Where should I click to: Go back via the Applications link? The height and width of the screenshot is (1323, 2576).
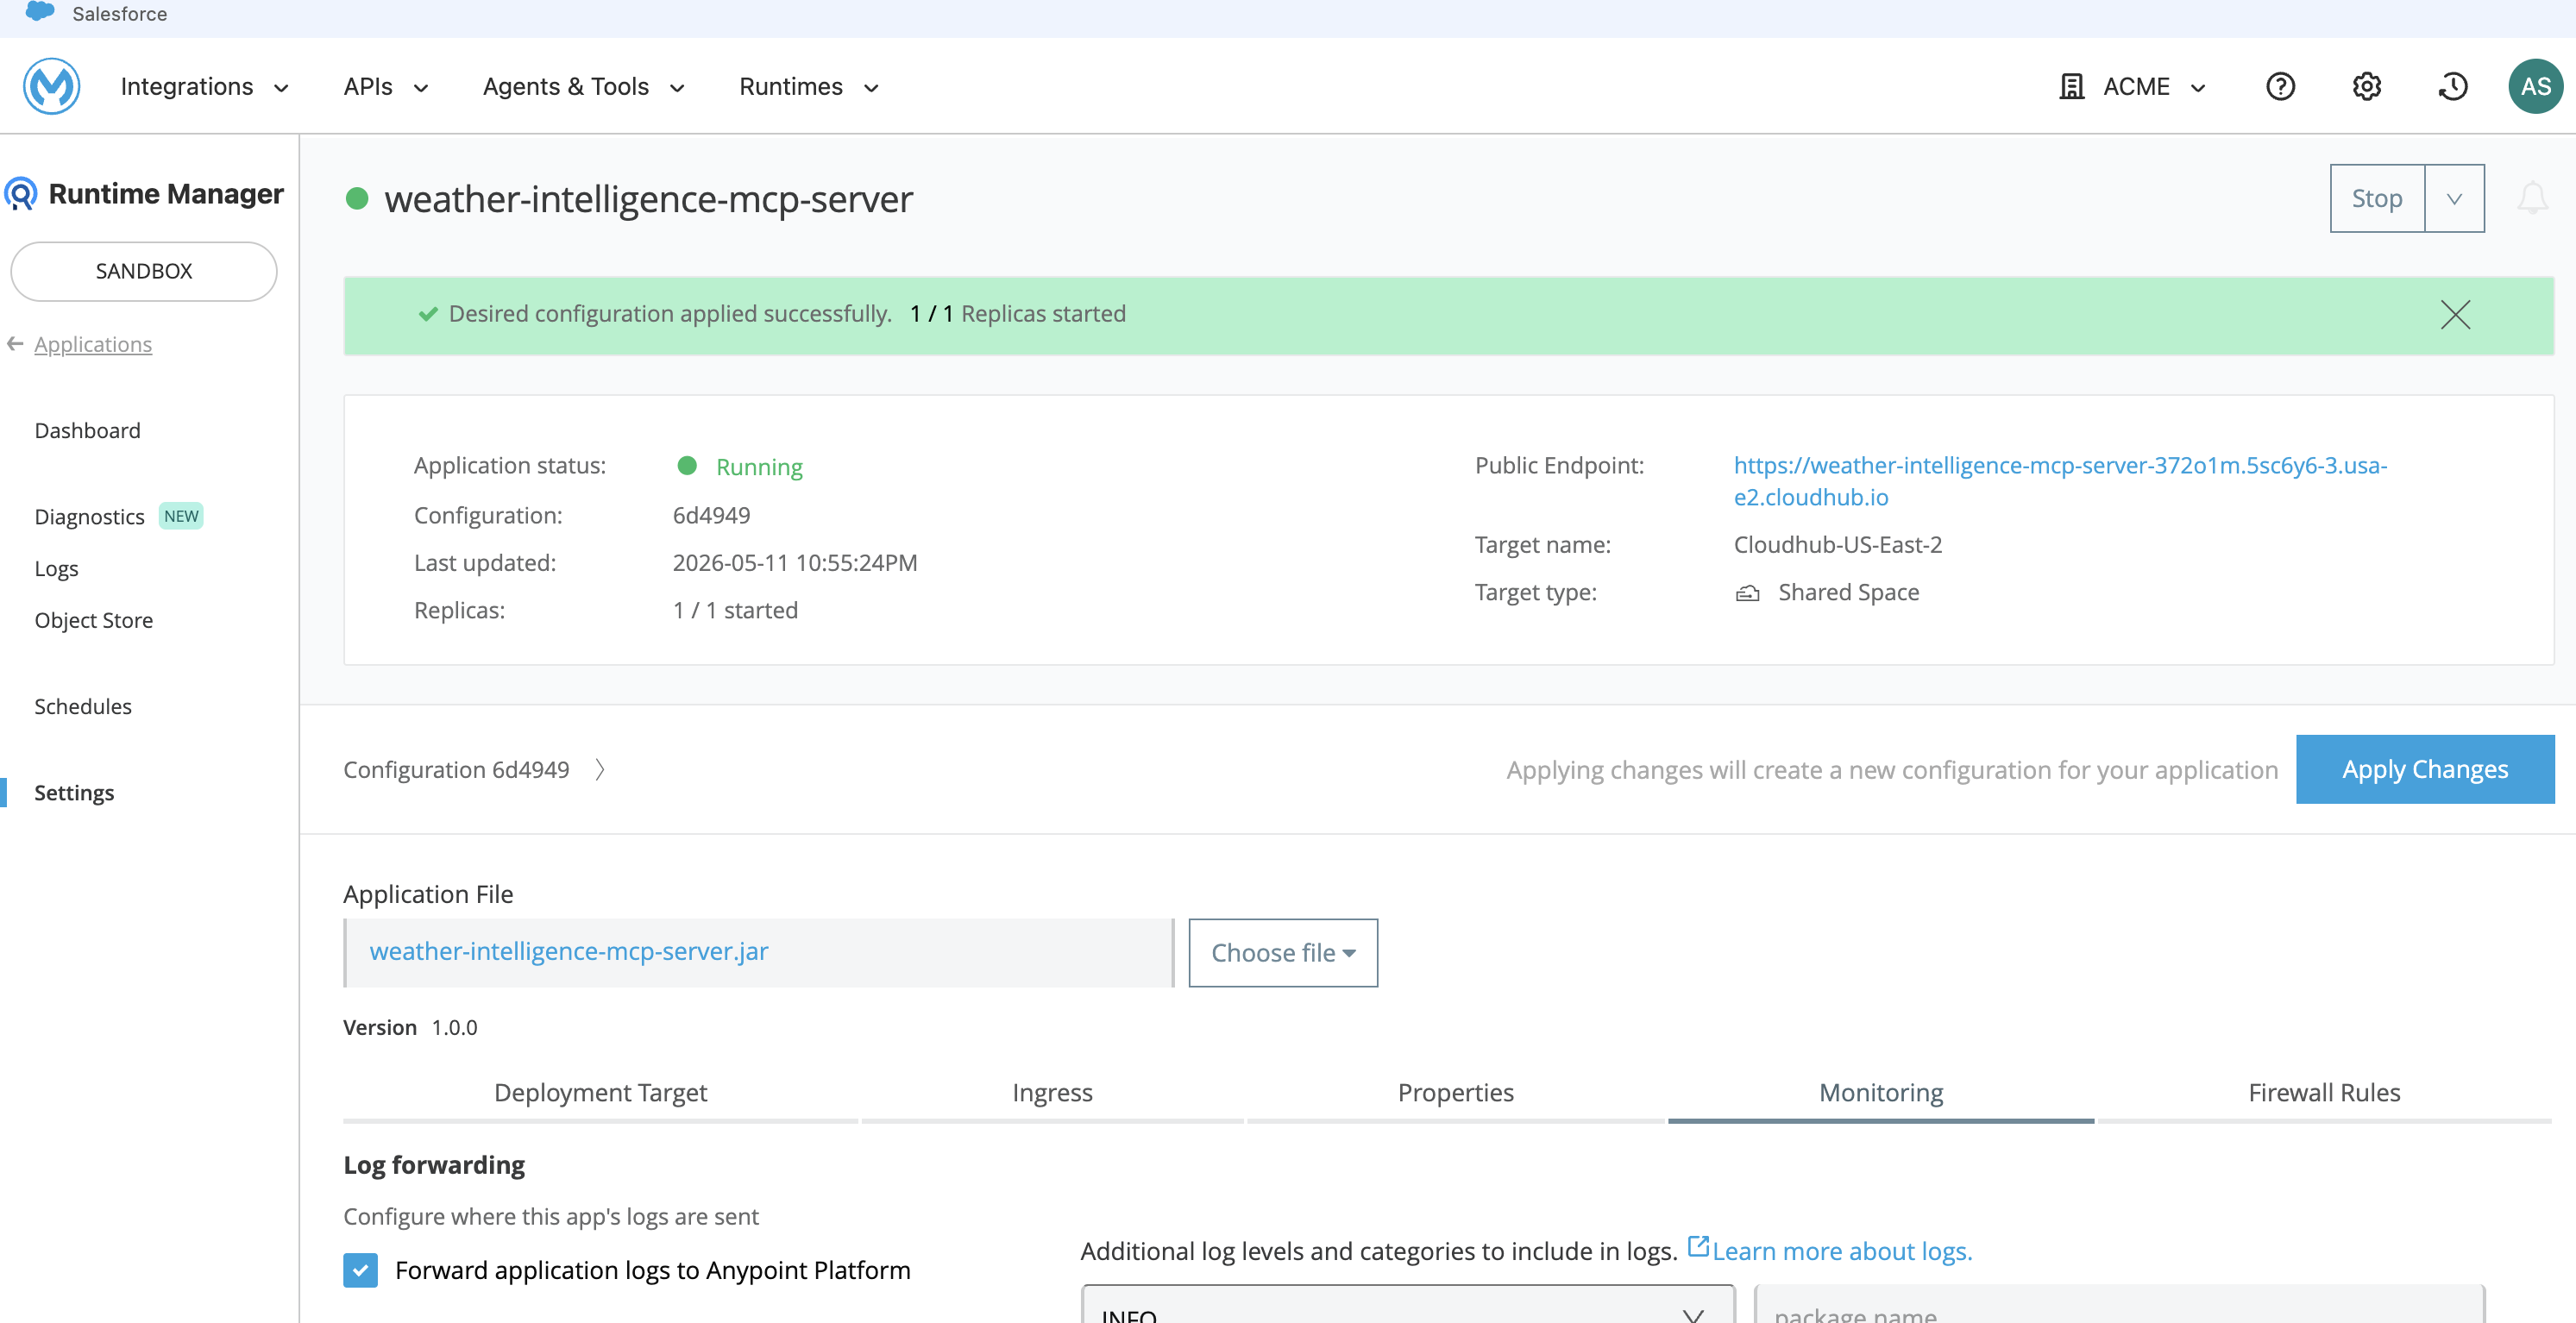93,344
